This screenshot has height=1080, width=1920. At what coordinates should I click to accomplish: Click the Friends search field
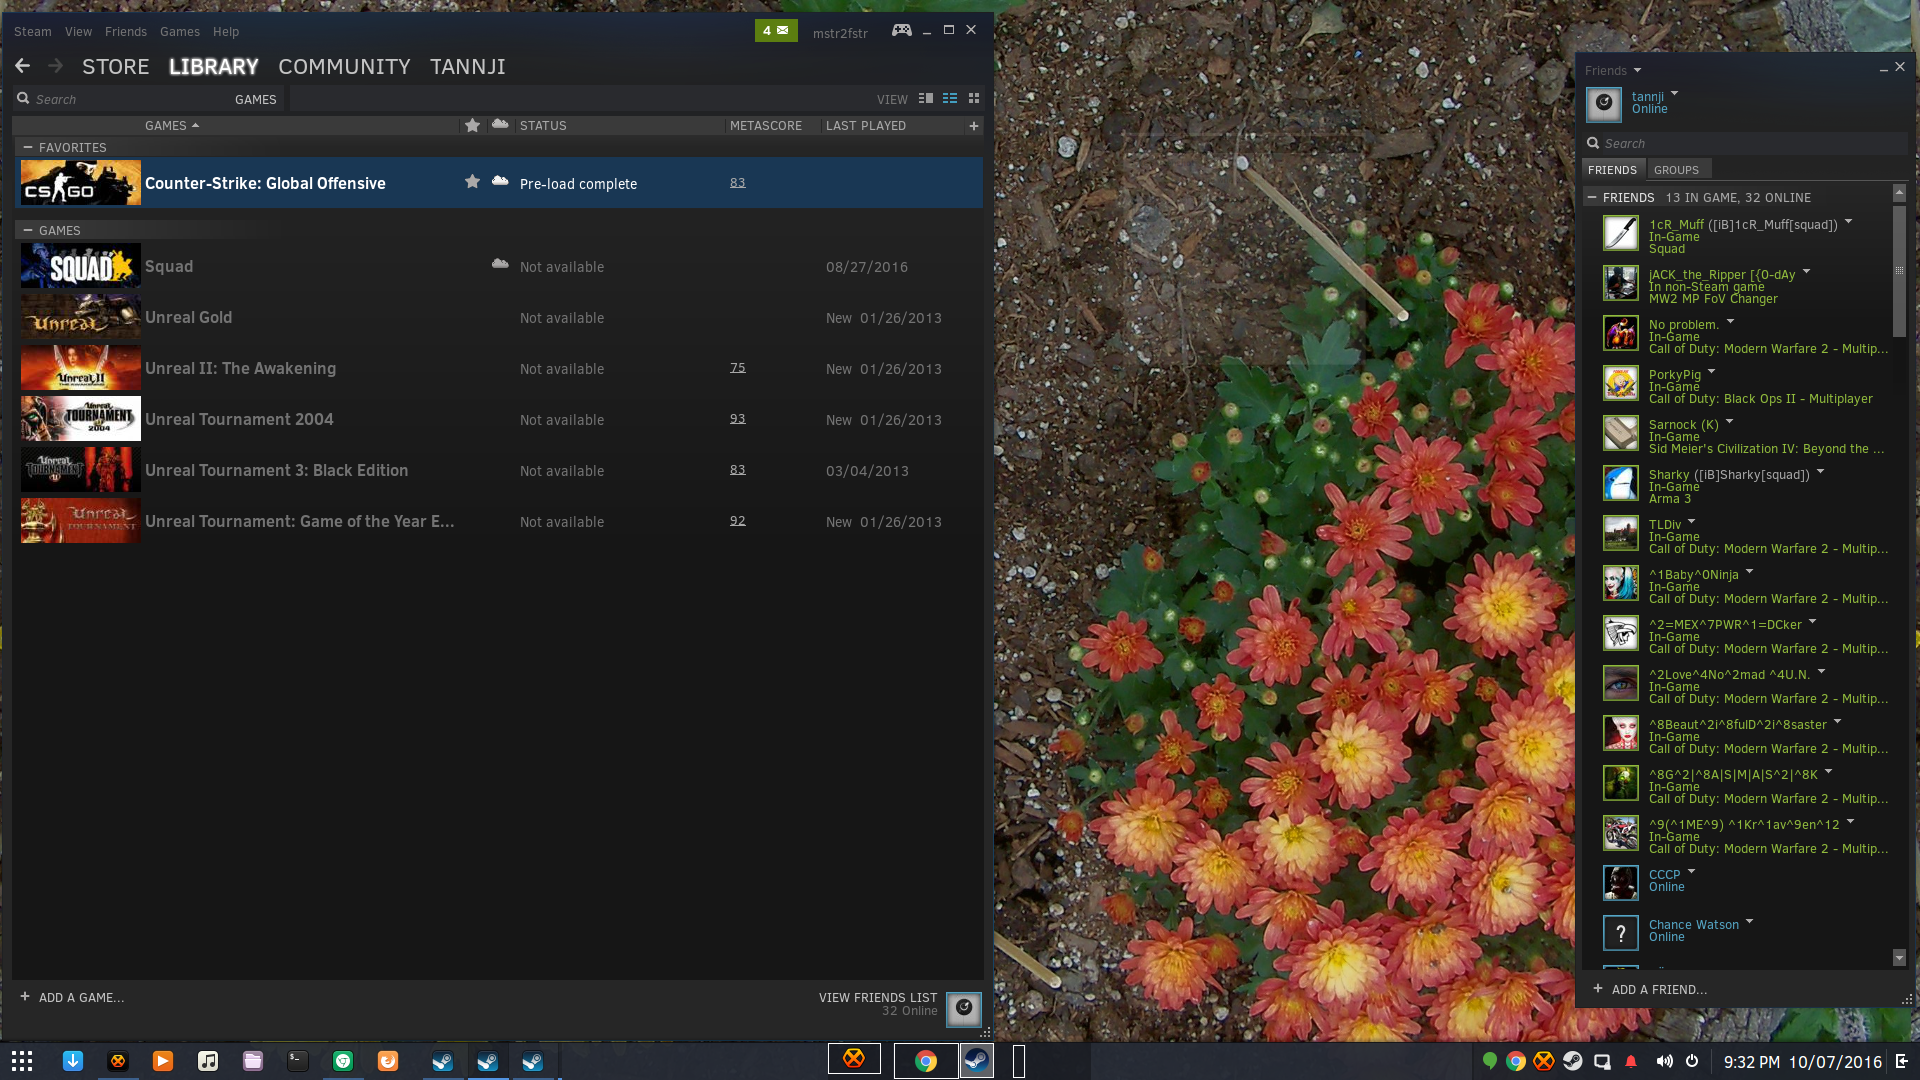click(x=1745, y=143)
